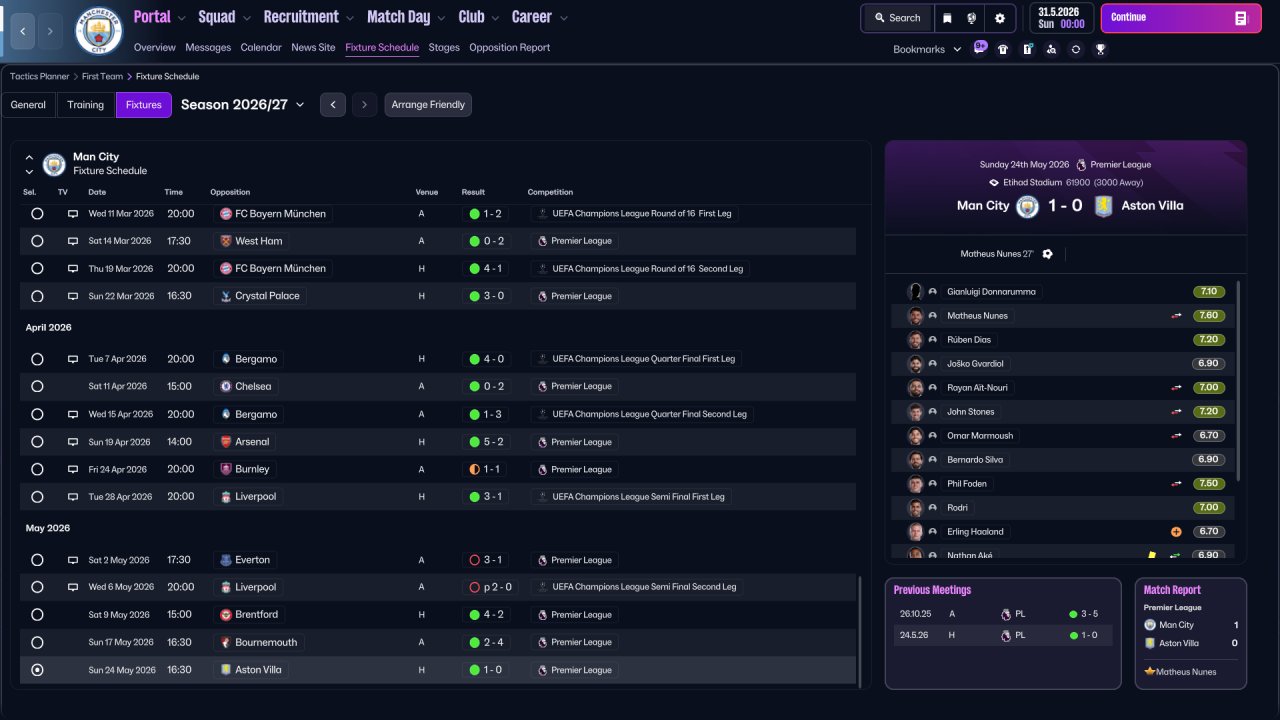Viewport: 1280px width, 720px height.
Task: Select the Arsenal fixture radio button
Action: click(37, 442)
